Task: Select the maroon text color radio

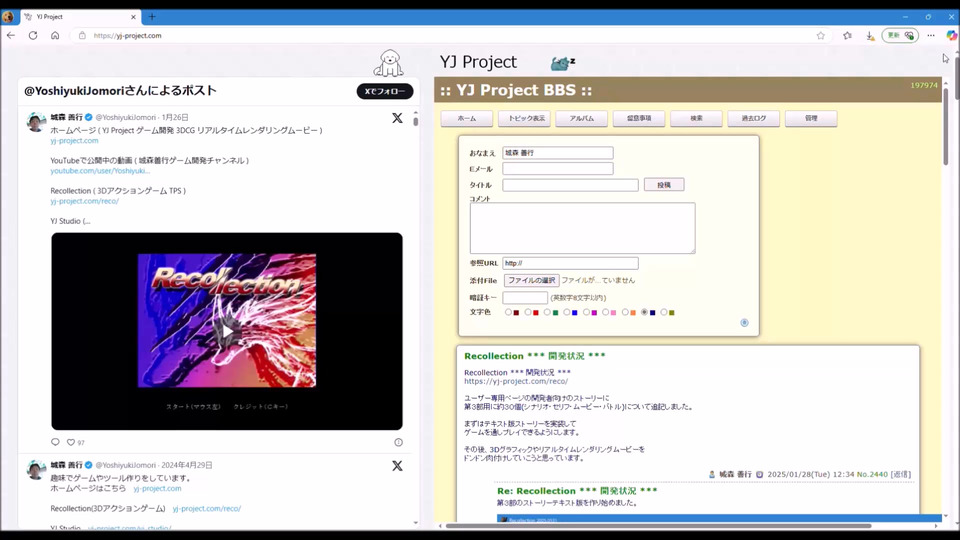Action: pos(508,312)
